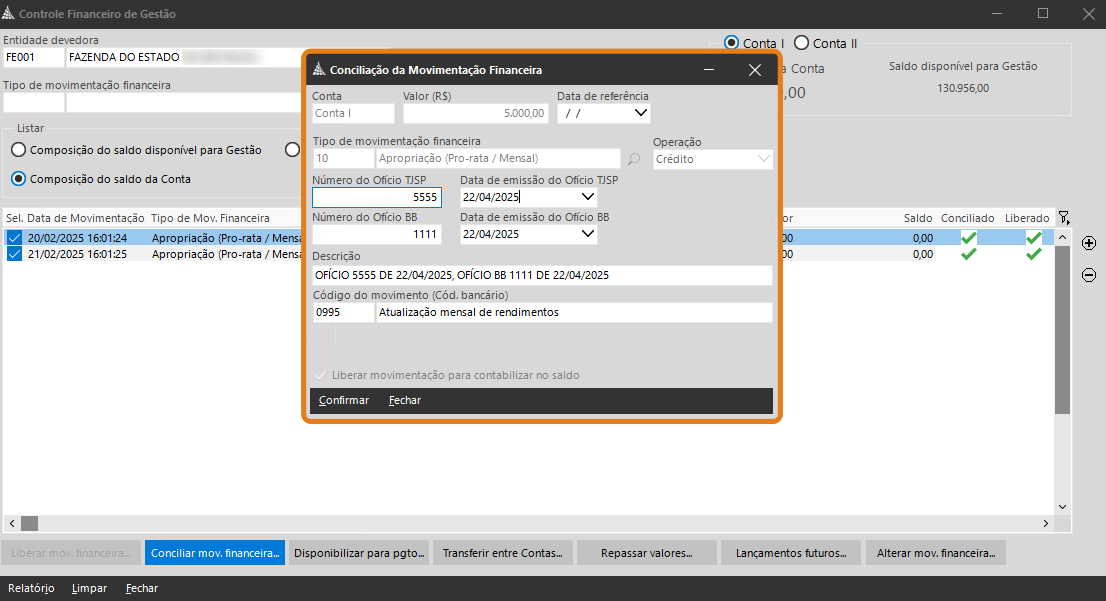Click Liberado green check in 20/02/2025 row
This screenshot has width=1106, height=601.
point(1033,238)
